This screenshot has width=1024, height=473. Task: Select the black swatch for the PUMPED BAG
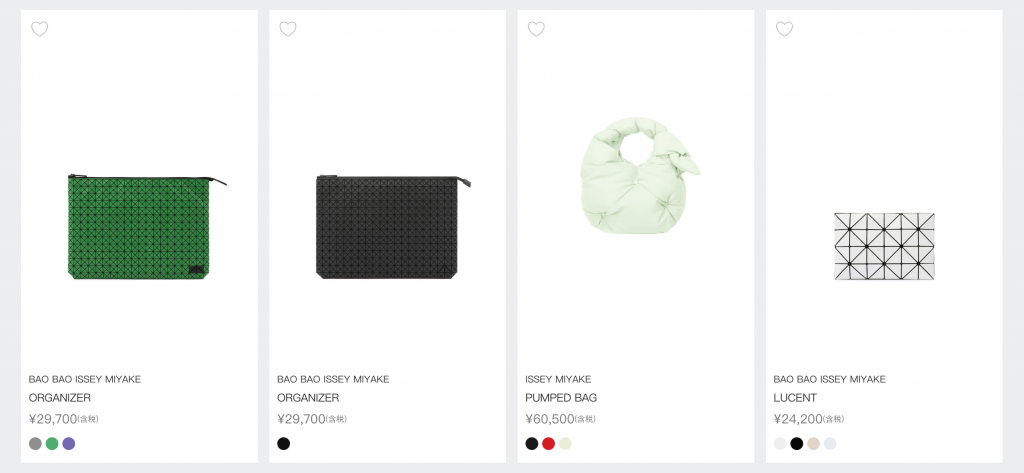532,443
